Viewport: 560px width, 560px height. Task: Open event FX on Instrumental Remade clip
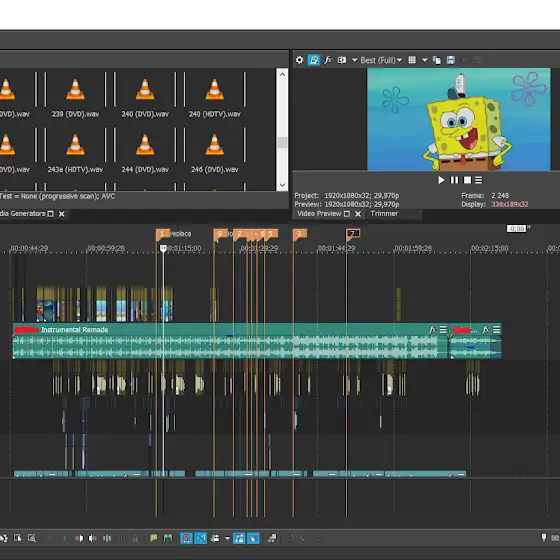point(432,329)
